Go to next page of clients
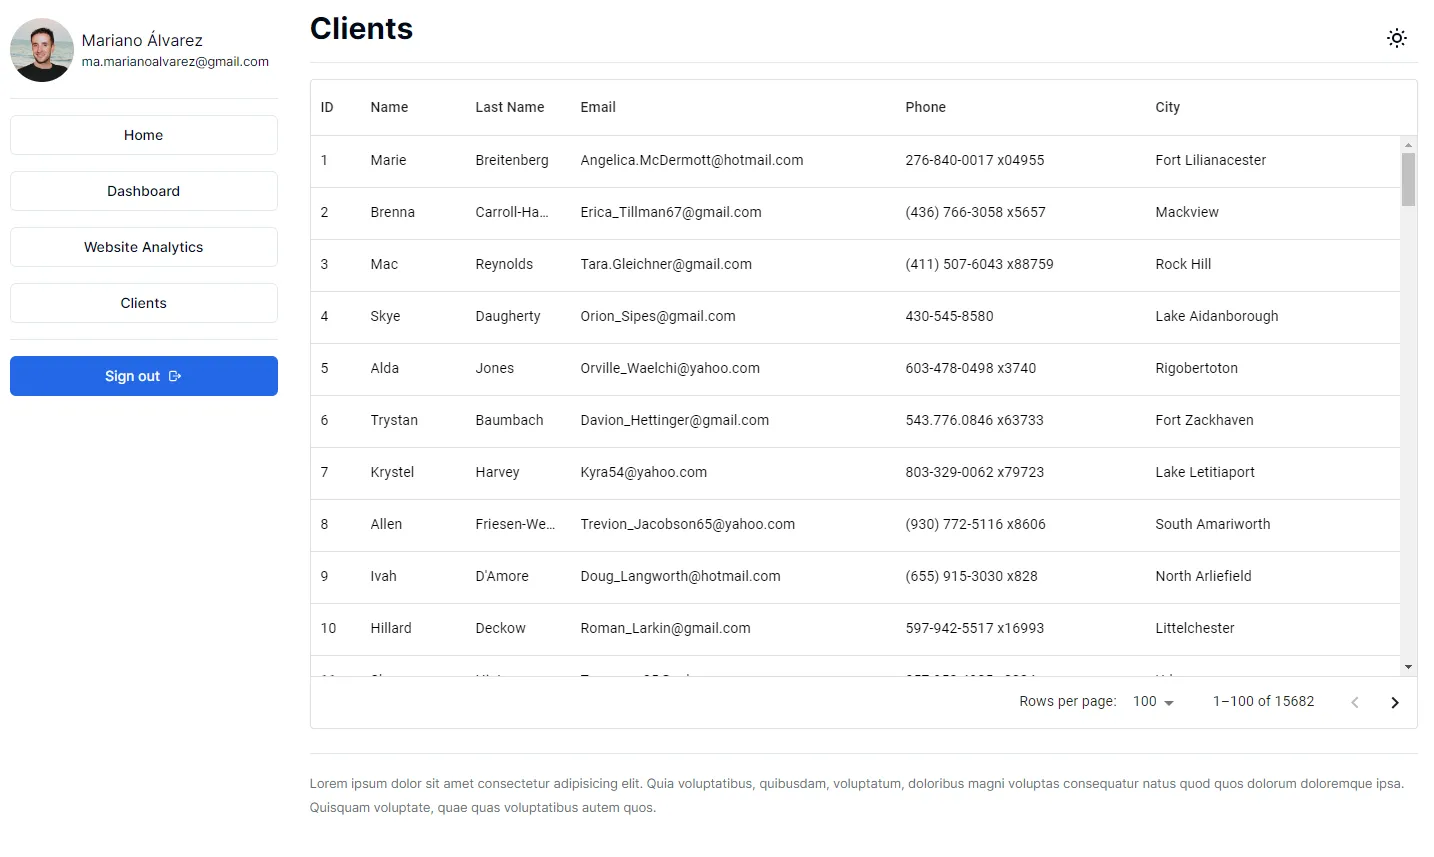1434x857 pixels. click(1394, 702)
